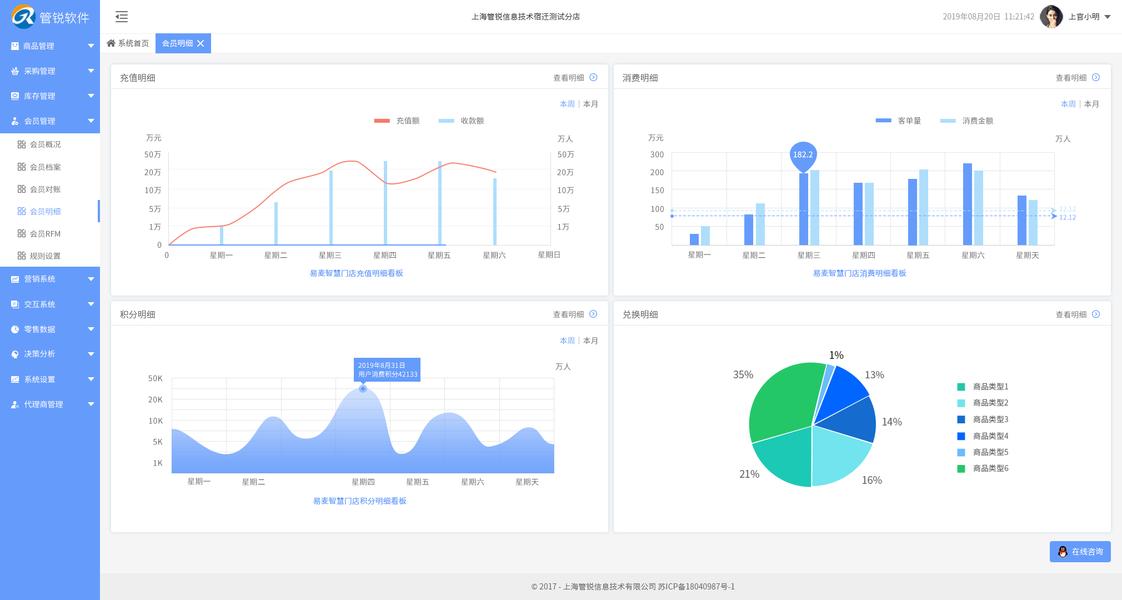Image resolution: width=1122 pixels, height=600 pixels.
Task: Switch to the 系统首页 tab
Action: pos(128,43)
